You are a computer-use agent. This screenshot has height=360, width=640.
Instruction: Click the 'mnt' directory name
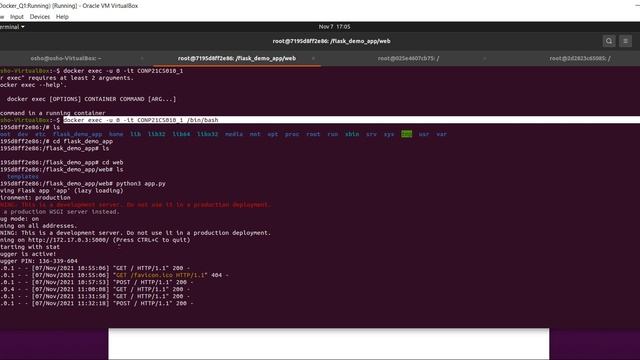click(x=255, y=134)
